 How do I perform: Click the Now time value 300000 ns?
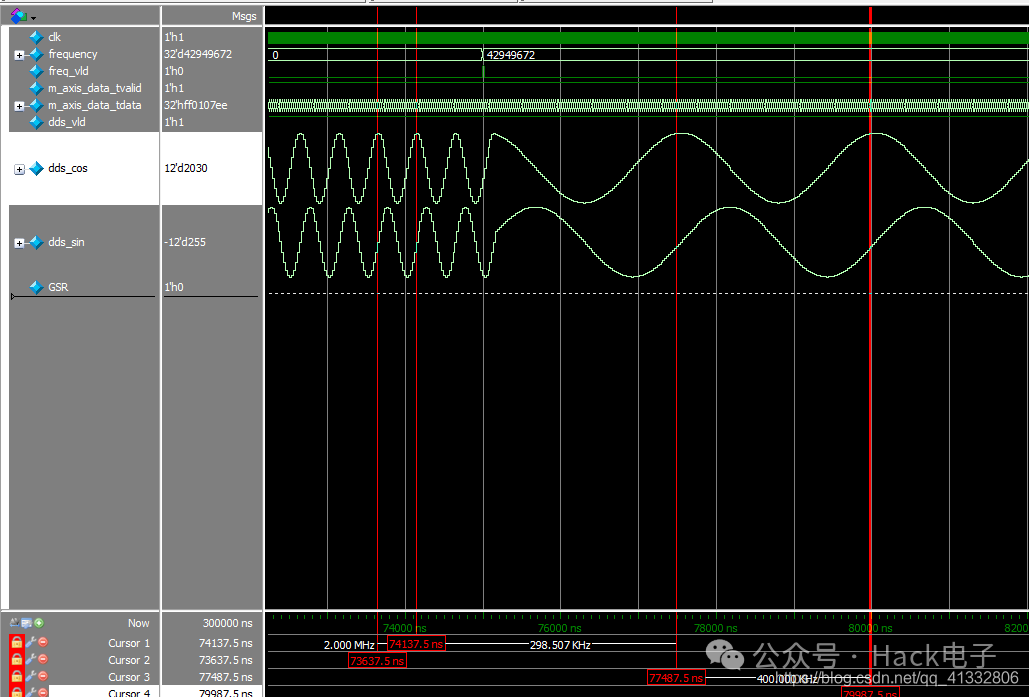227,623
